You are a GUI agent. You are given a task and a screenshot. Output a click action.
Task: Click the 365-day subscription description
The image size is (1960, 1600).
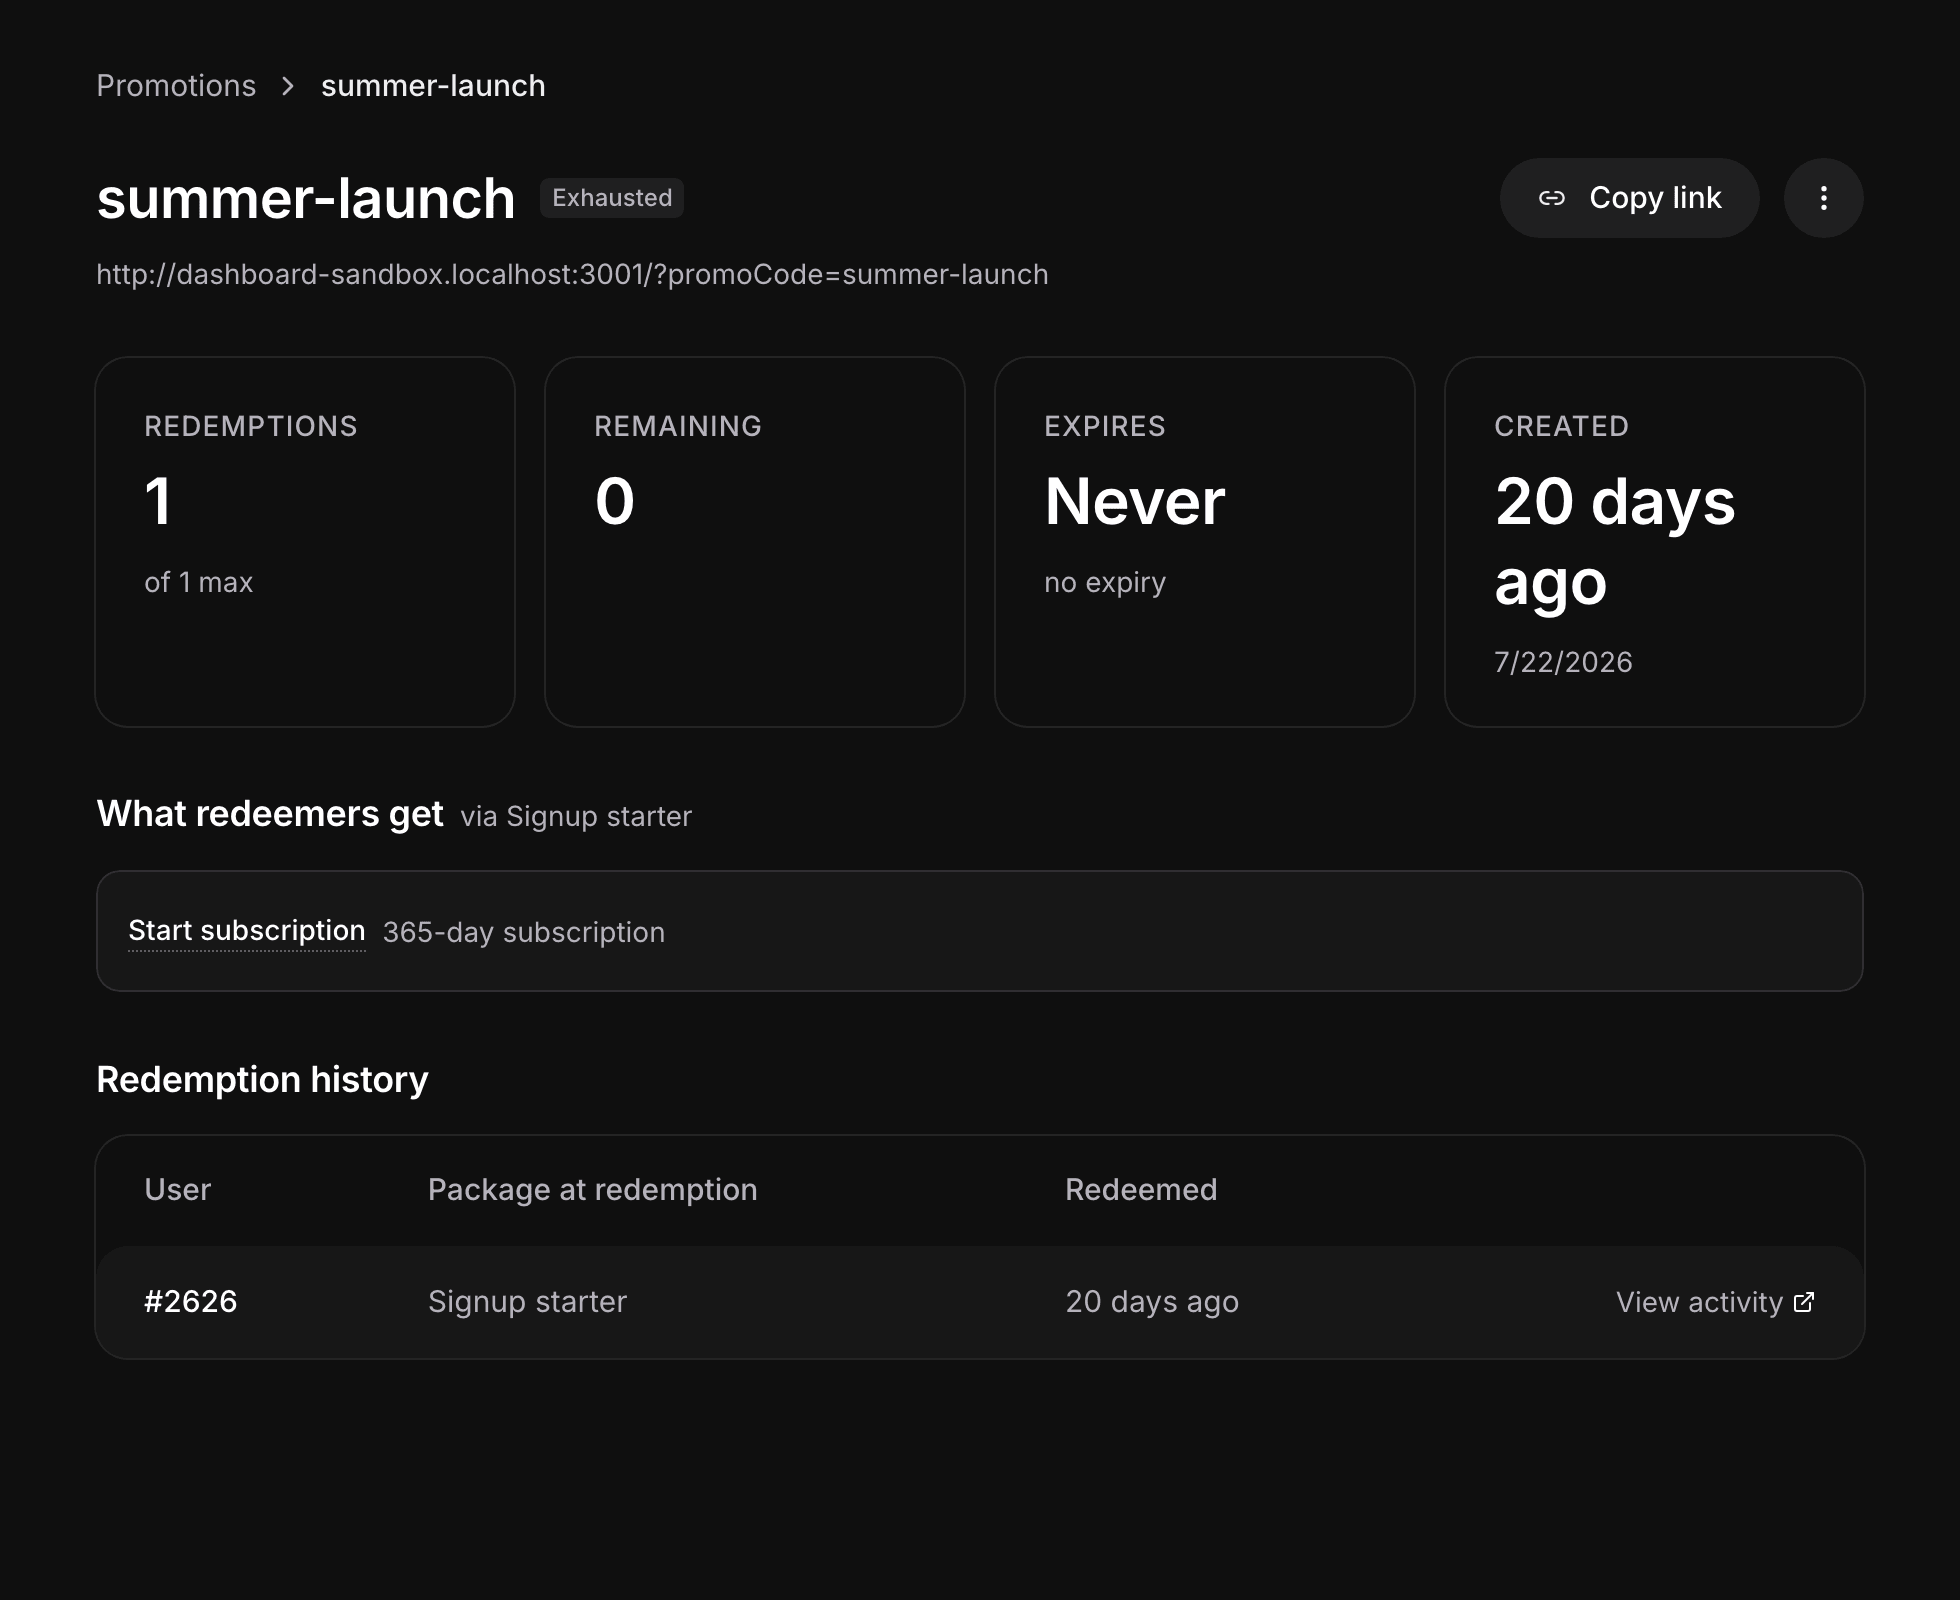[x=524, y=932]
